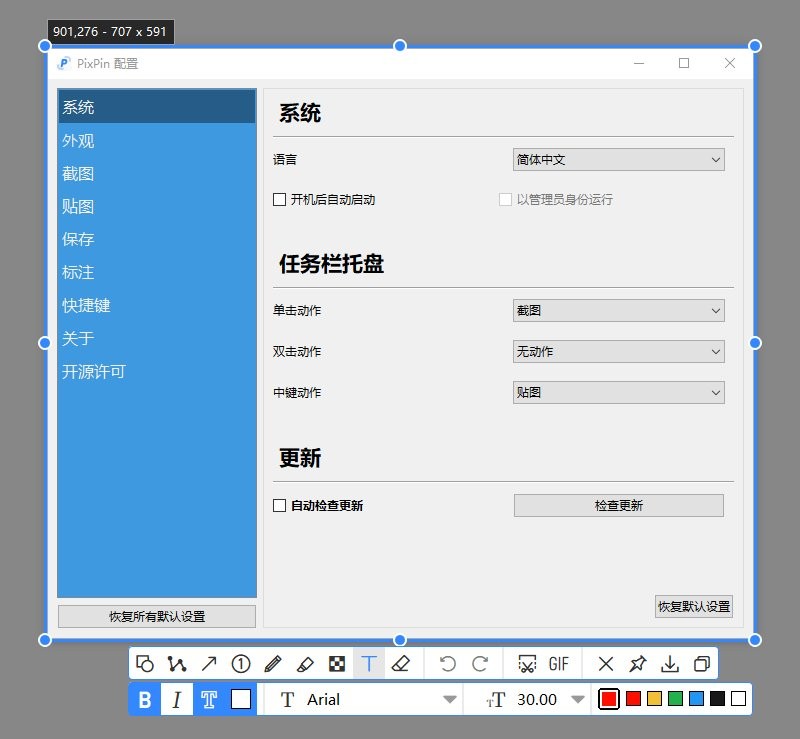The height and width of the screenshot is (739, 800).
Task: Toggle 以管理员身份运行 checkbox
Action: 506,199
